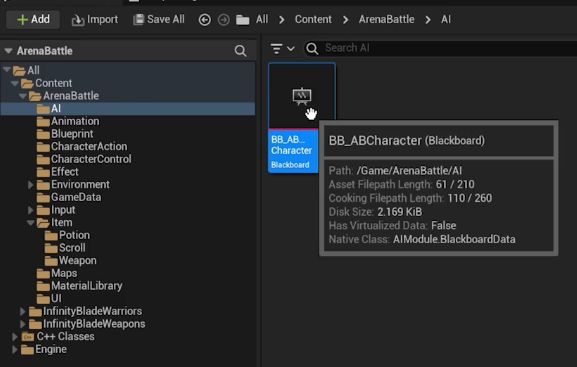Image resolution: width=577 pixels, height=367 pixels.
Task: Select the Scroll folder
Action: [x=65, y=248]
